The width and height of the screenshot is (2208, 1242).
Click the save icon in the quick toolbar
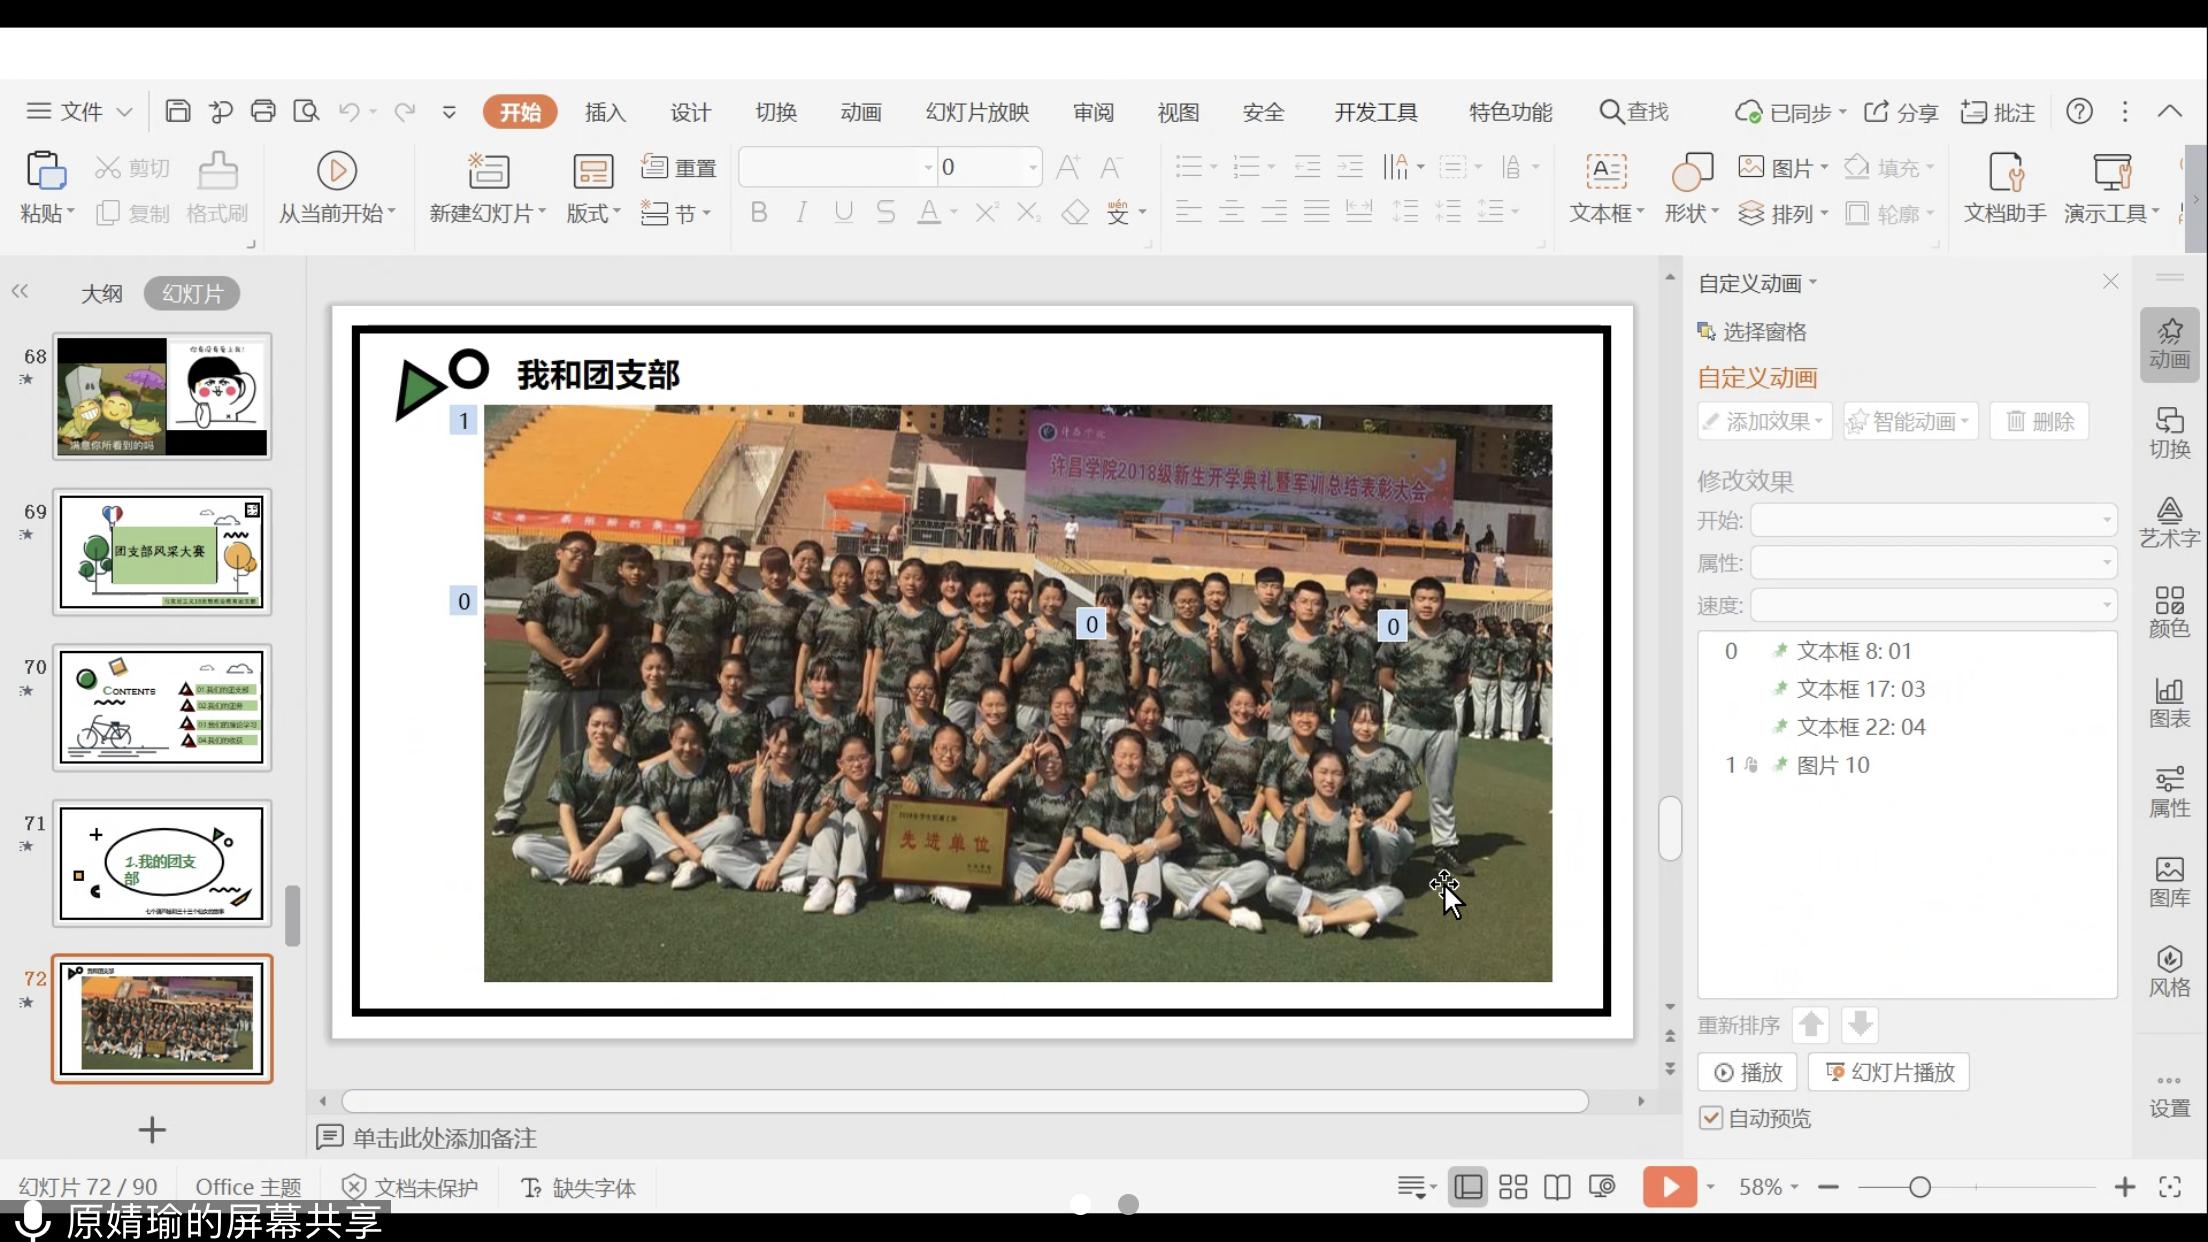click(177, 111)
